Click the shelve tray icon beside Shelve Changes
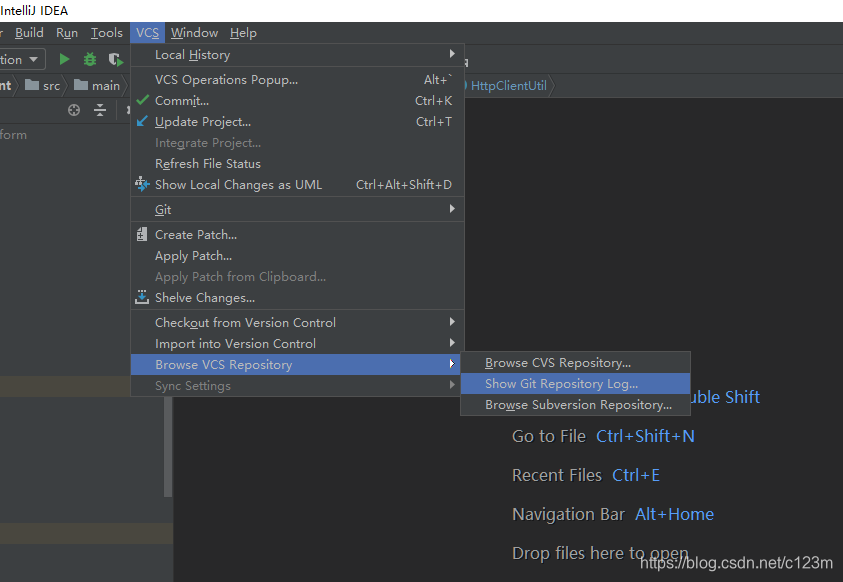Viewport: 843px width, 582px height. click(x=142, y=297)
